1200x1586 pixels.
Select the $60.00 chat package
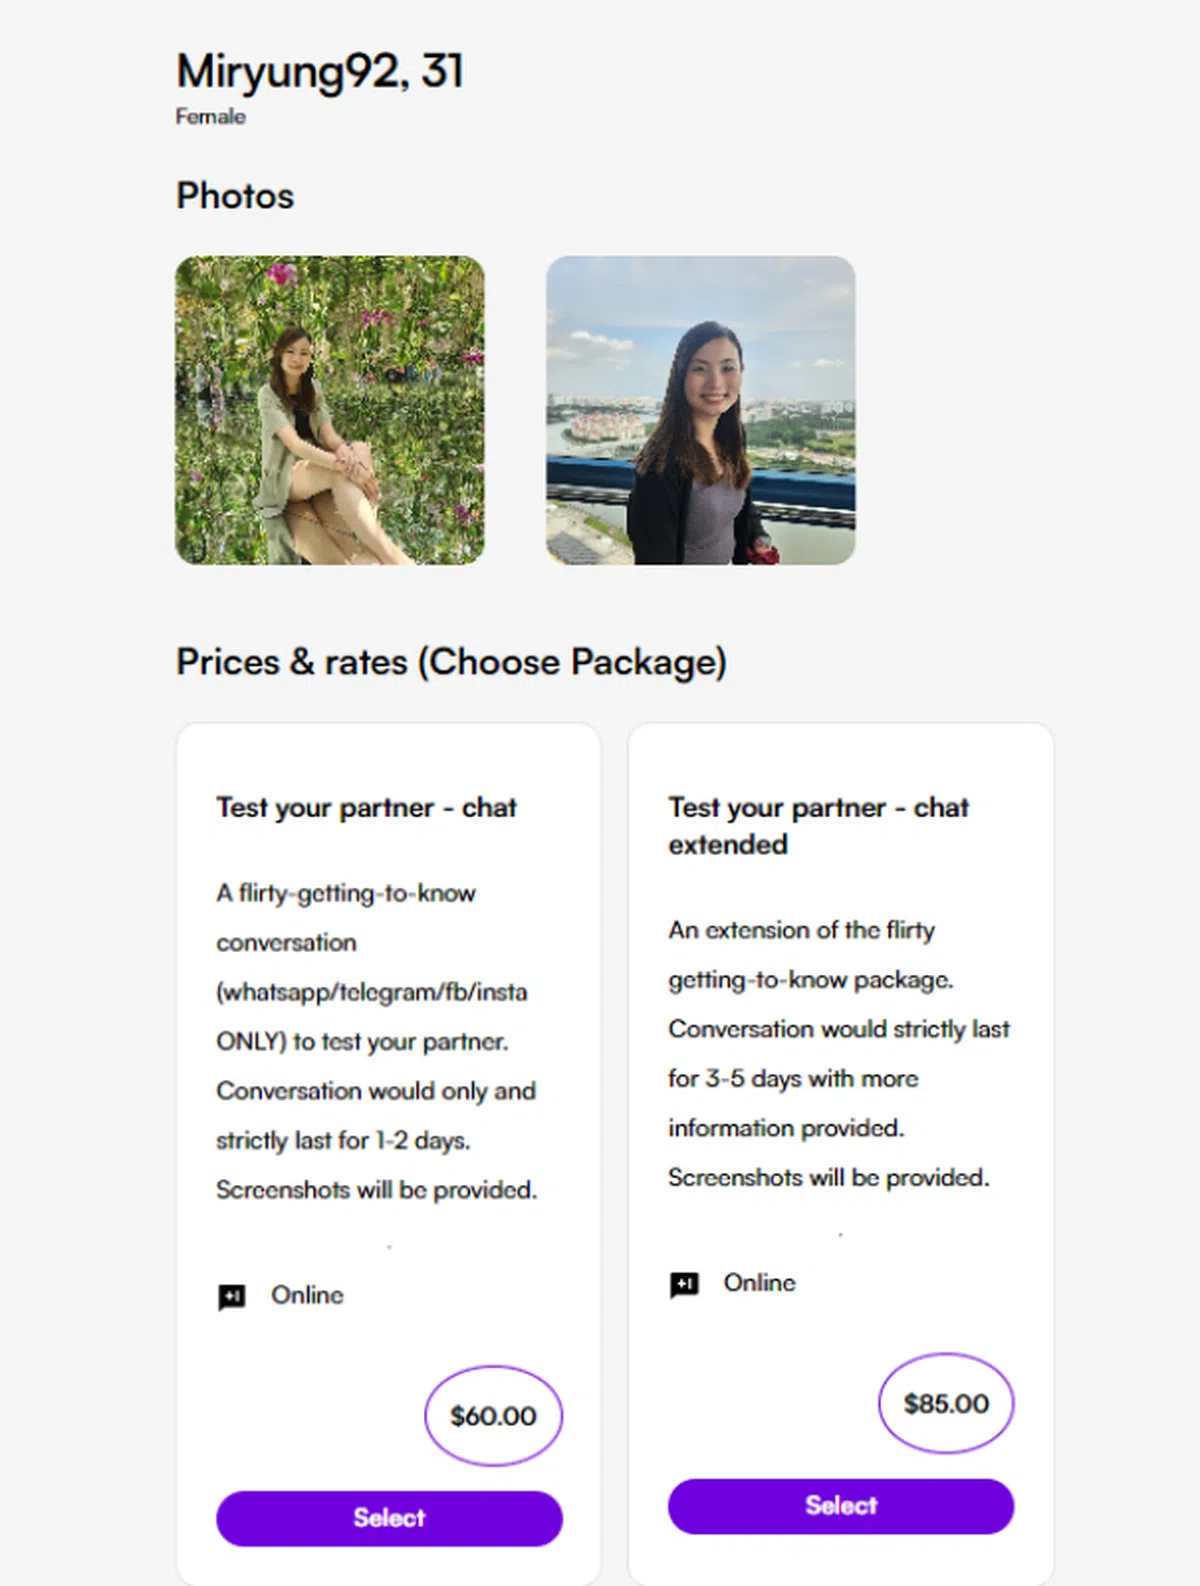tap(389, 1518)
